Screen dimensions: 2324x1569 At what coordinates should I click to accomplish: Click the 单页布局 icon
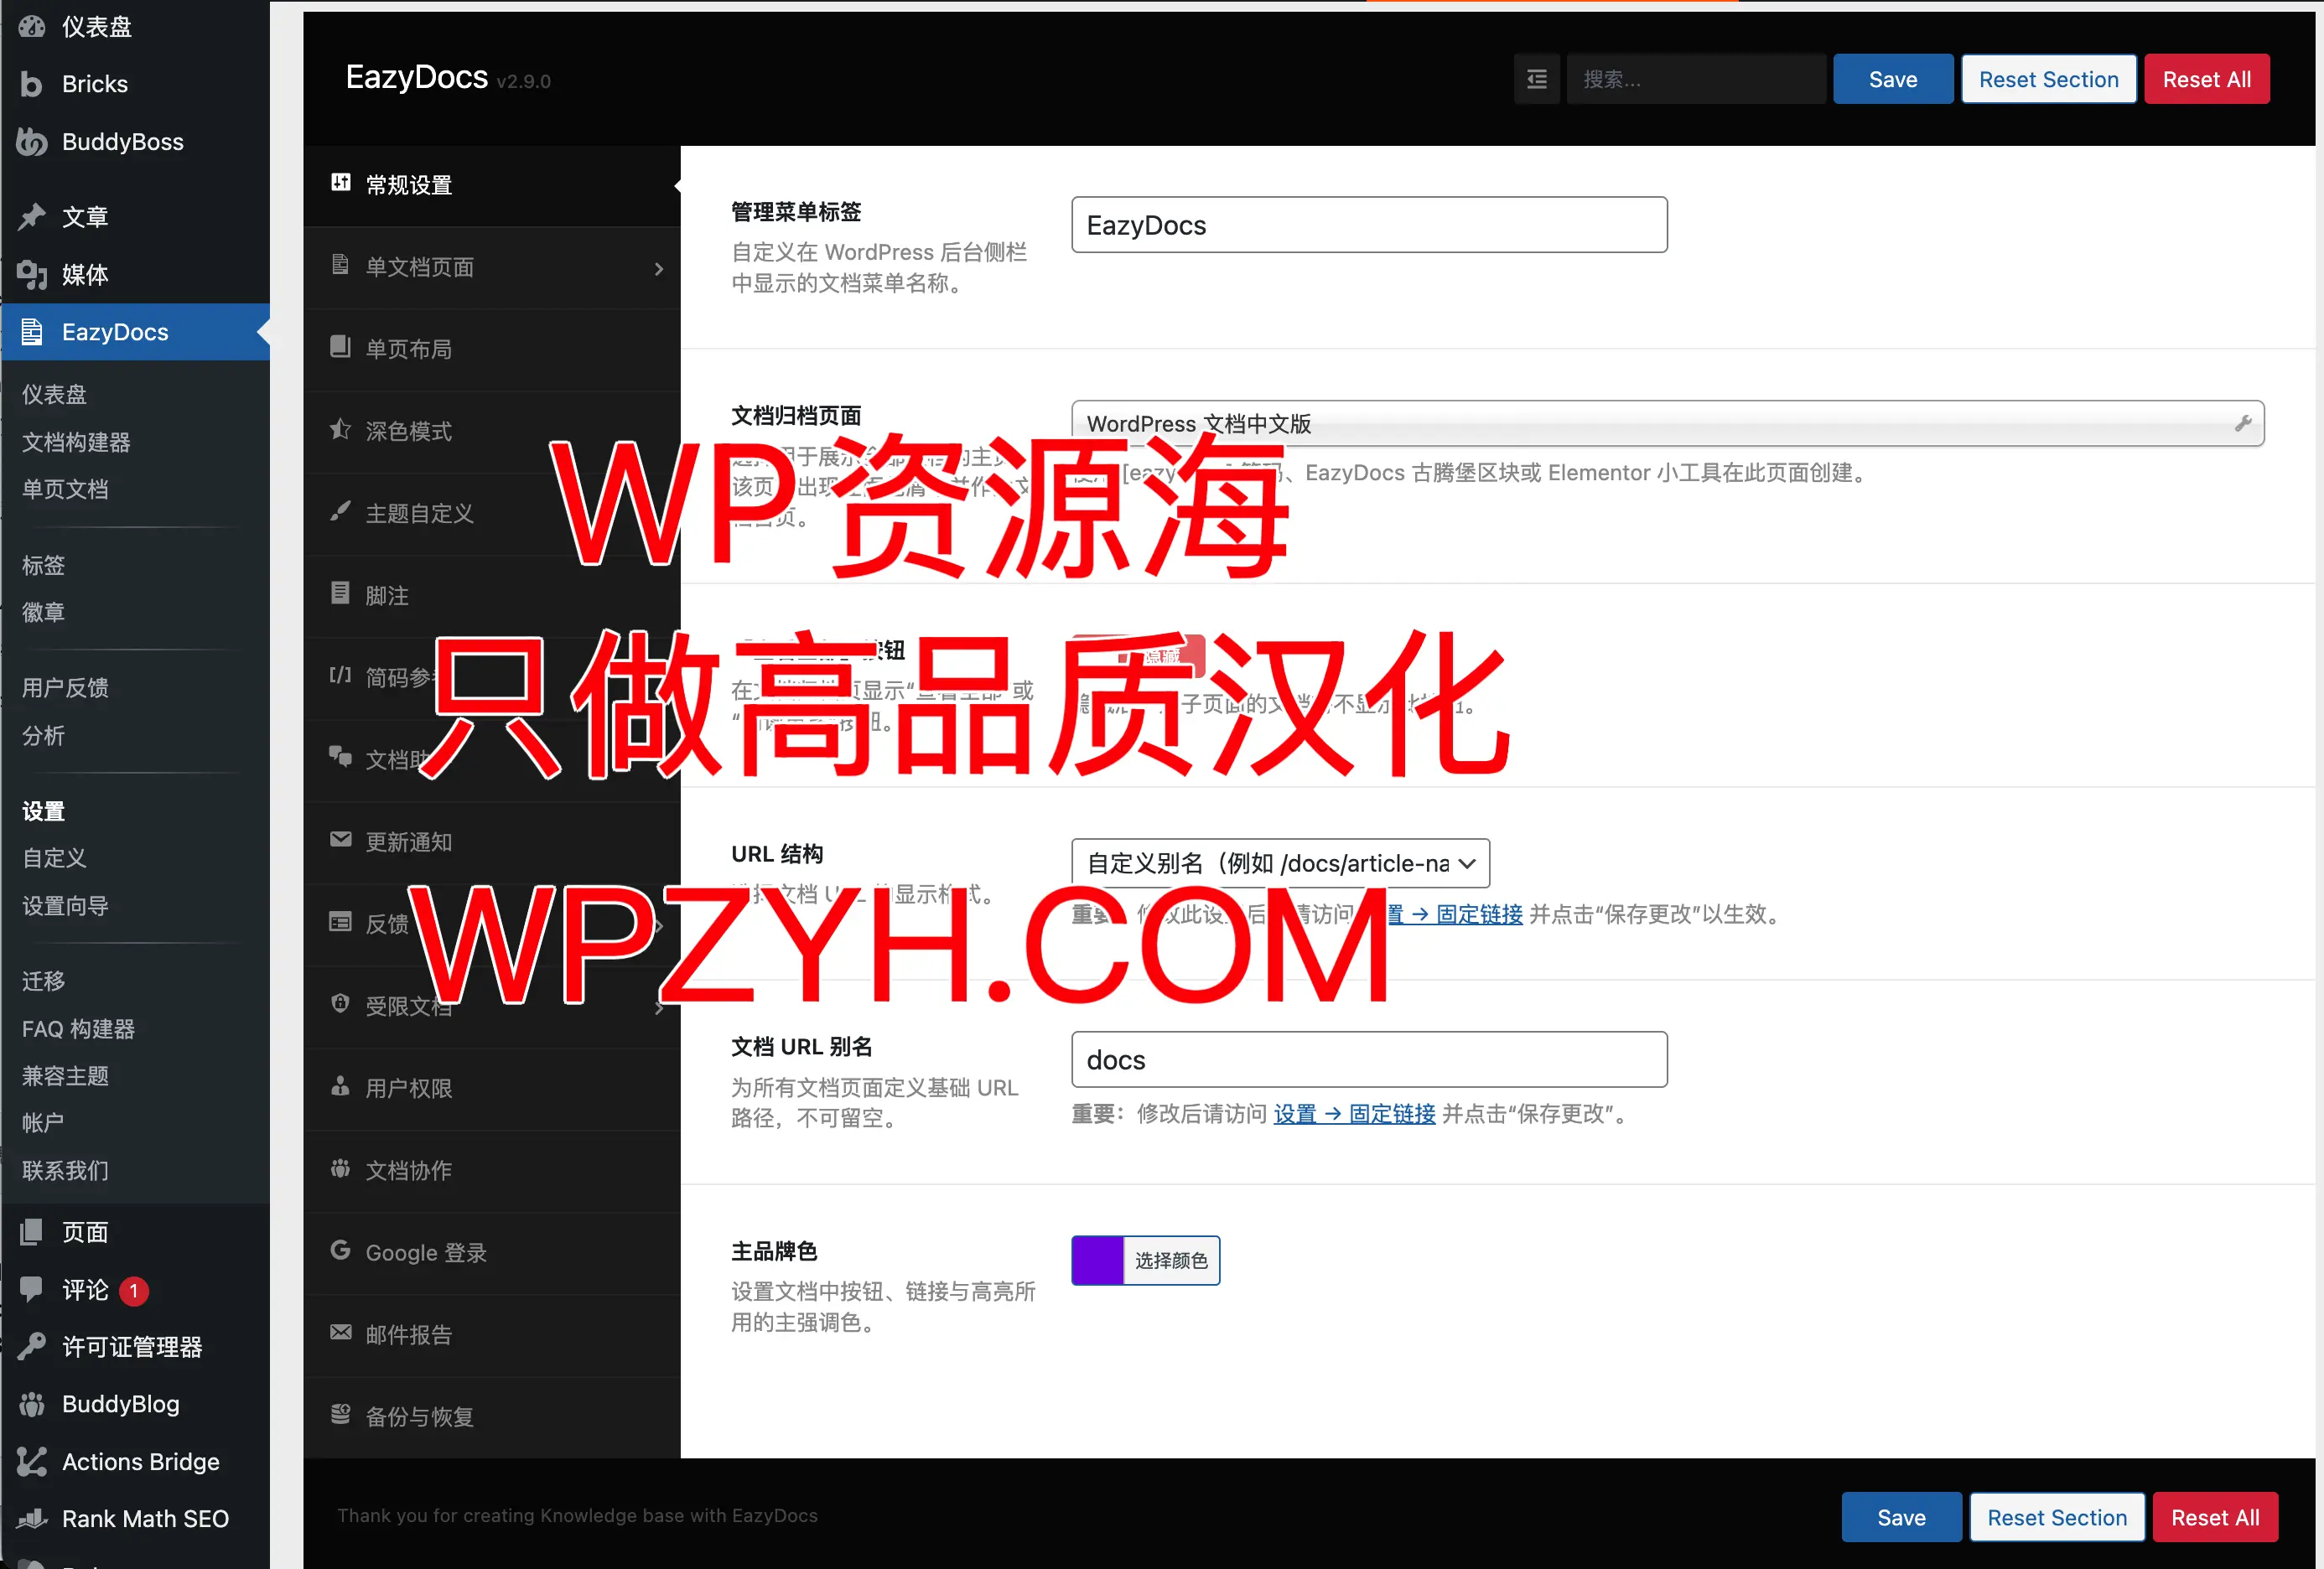[340, 346]
